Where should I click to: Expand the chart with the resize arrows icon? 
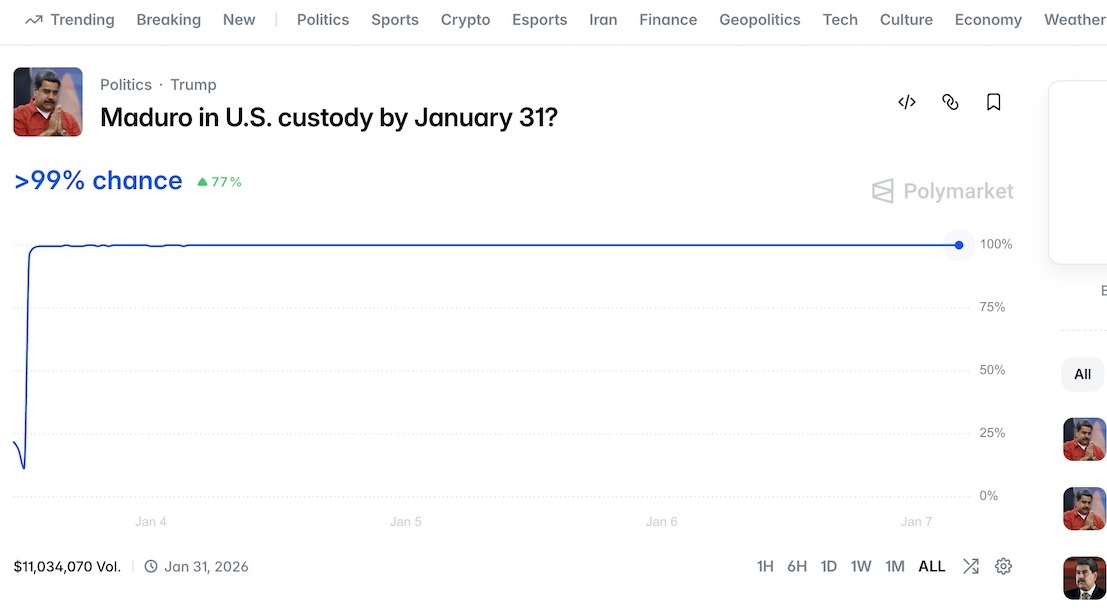pyautogui.click(x=970, y=565)
